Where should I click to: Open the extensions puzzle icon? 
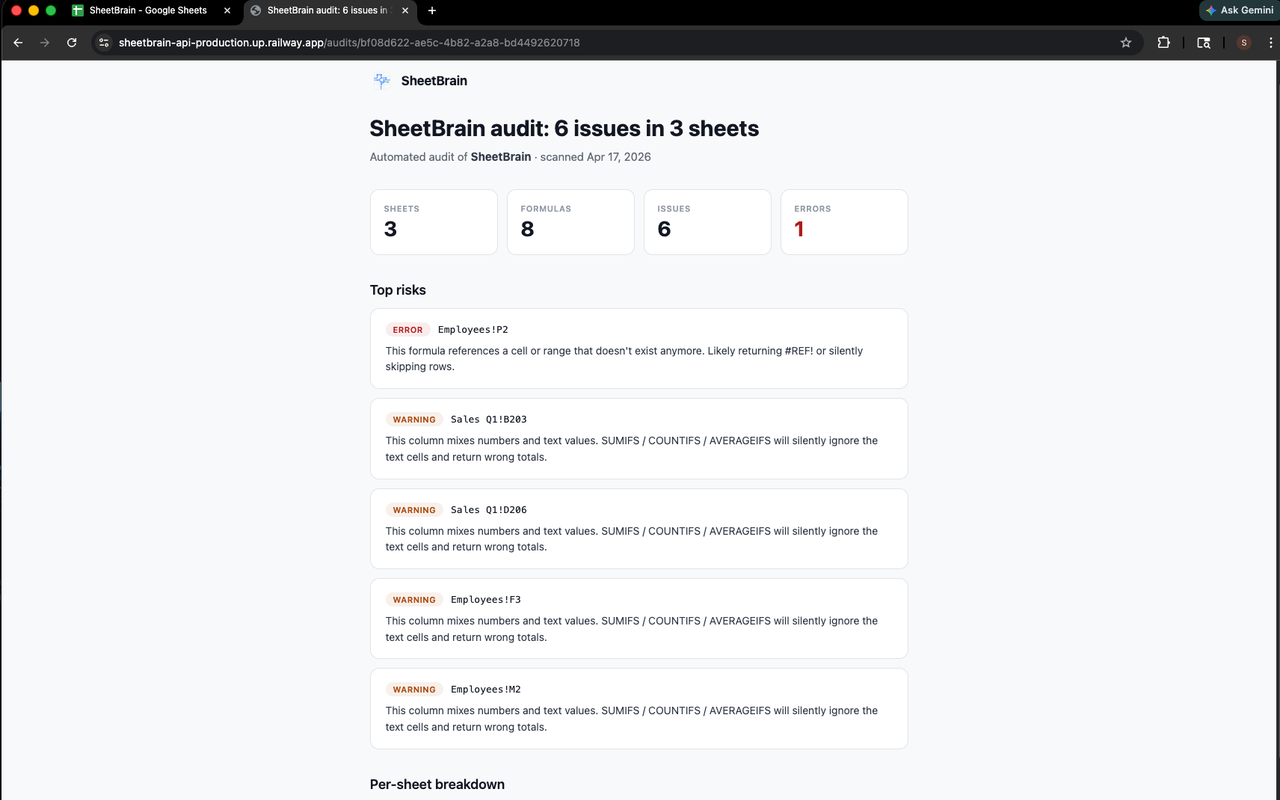(x=1163, y=42)
